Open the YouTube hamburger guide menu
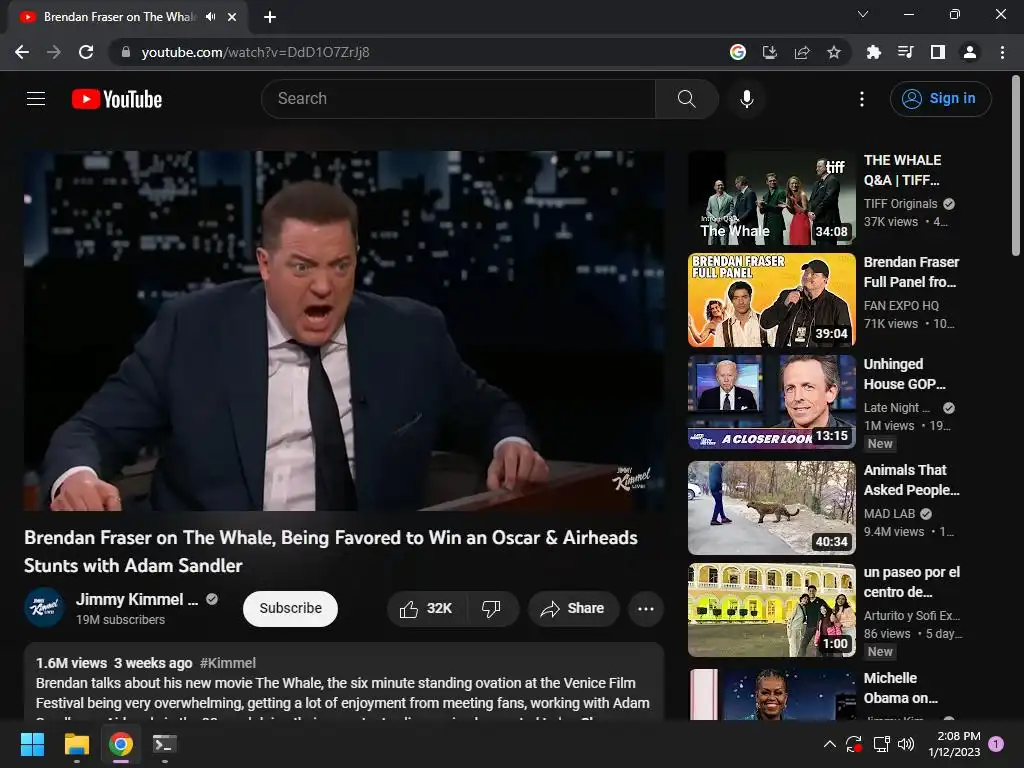The width and height of the screenshot is (1024, 768). click(x=36, y=99)
